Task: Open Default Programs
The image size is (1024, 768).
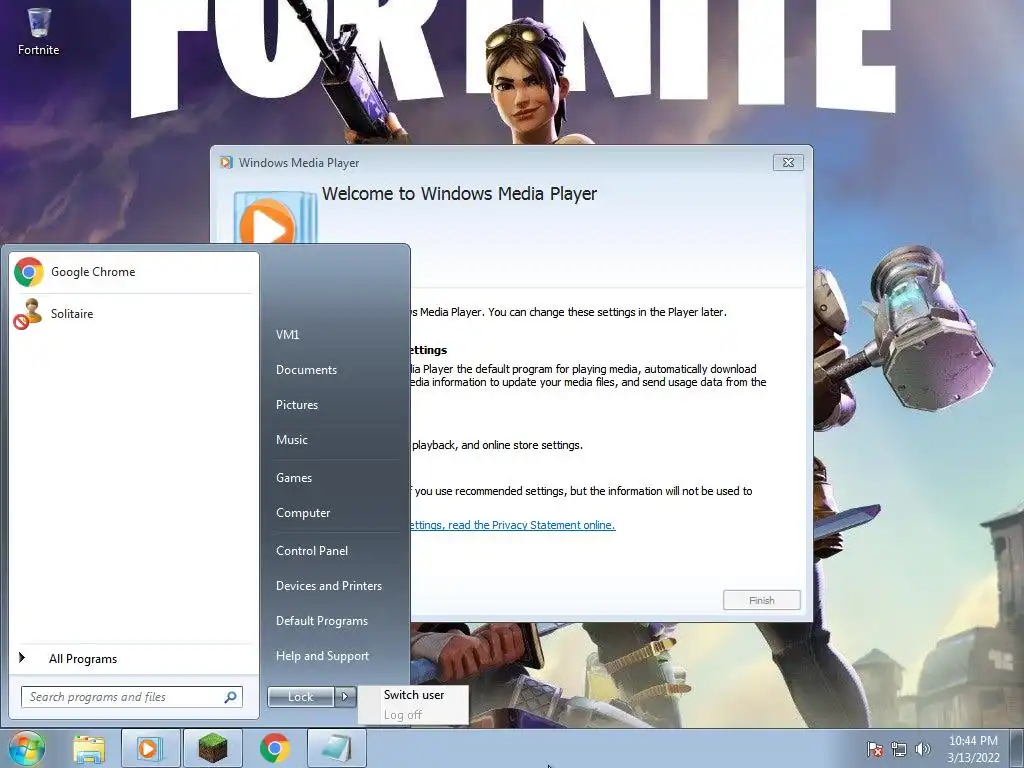Action: click(x=322, y=621)
